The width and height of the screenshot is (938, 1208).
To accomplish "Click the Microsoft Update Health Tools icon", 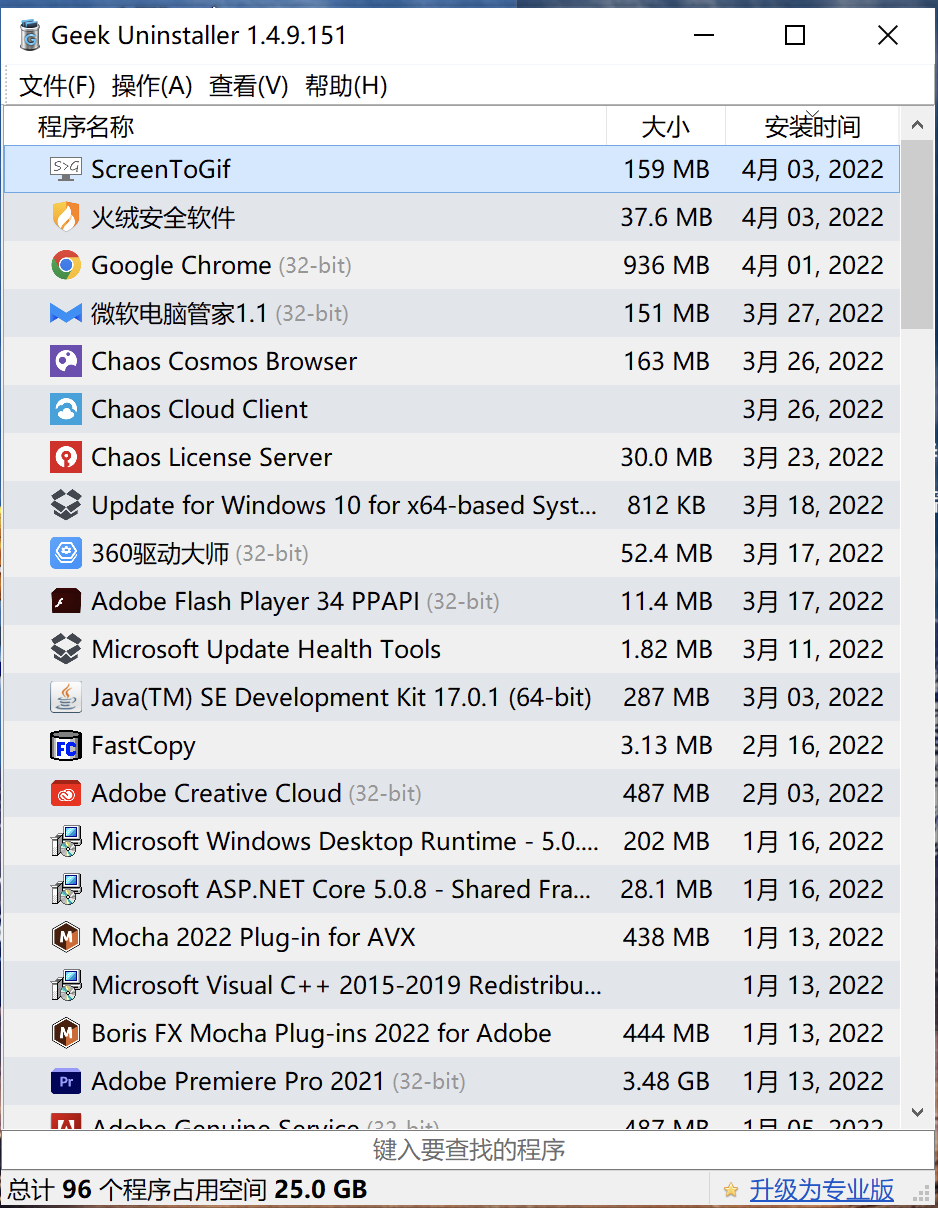I will click(66, 649).
